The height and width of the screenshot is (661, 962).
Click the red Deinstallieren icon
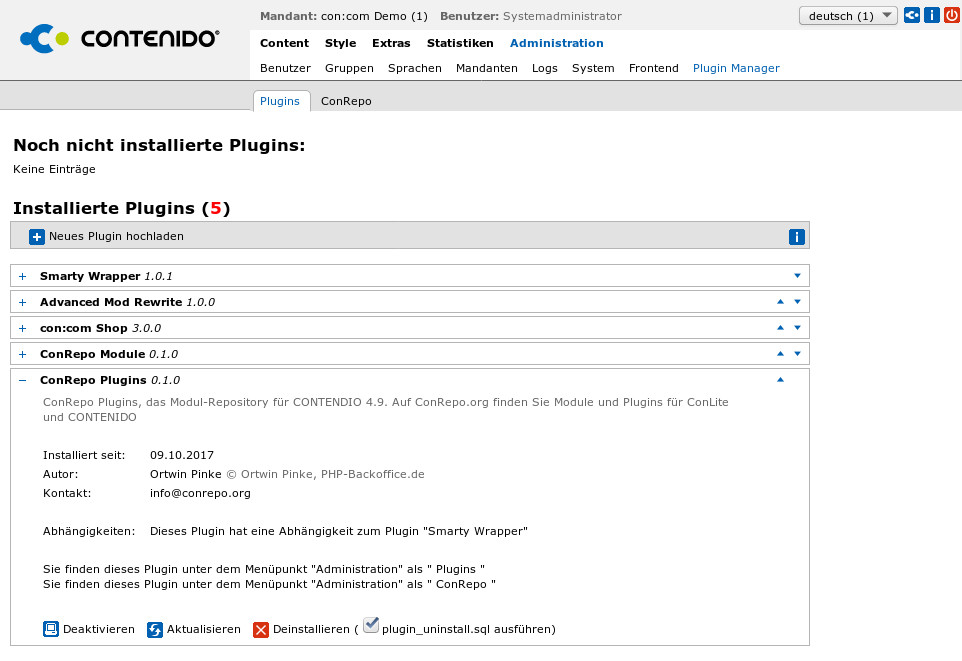[x=261, y=629]
